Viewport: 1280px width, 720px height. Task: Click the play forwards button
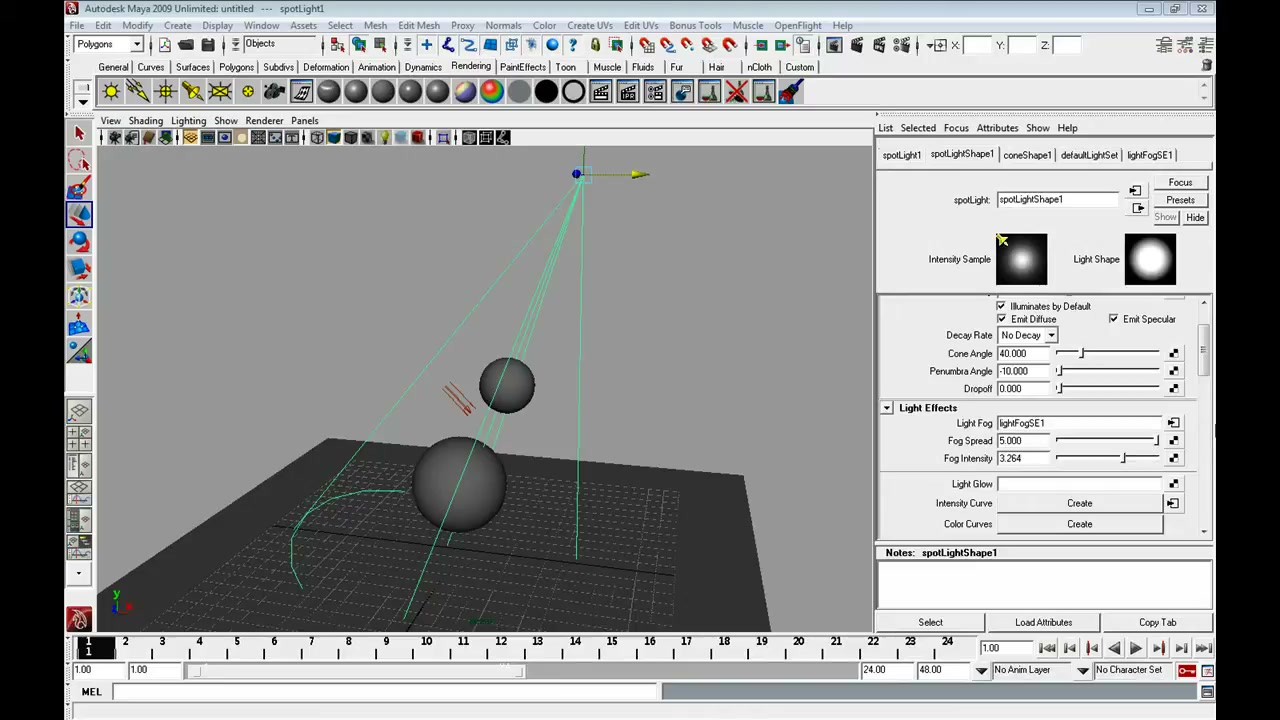click(x=1136, y=649)
